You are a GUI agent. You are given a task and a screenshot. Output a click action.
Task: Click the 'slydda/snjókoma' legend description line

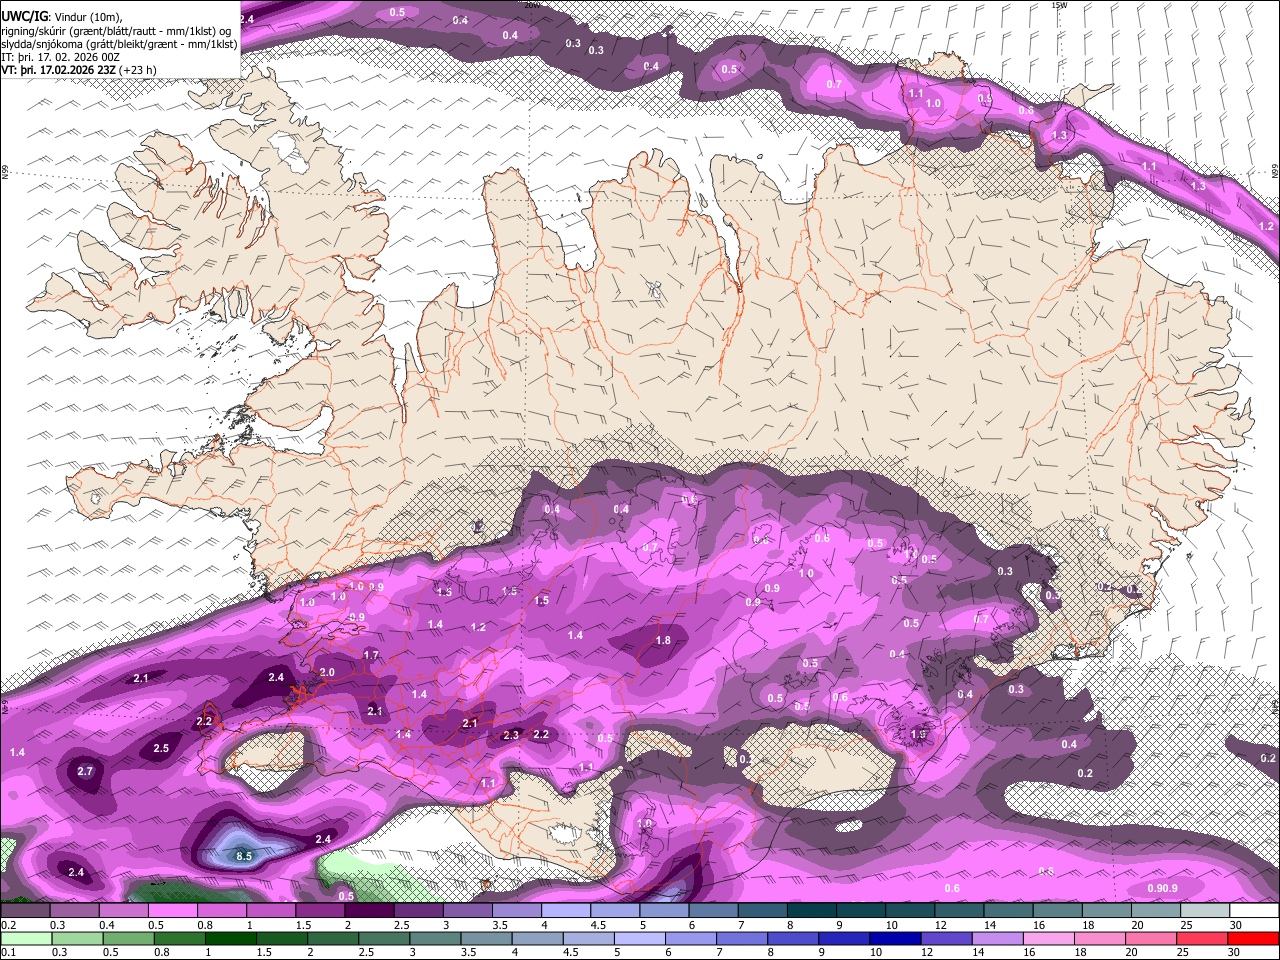point(119,44)
